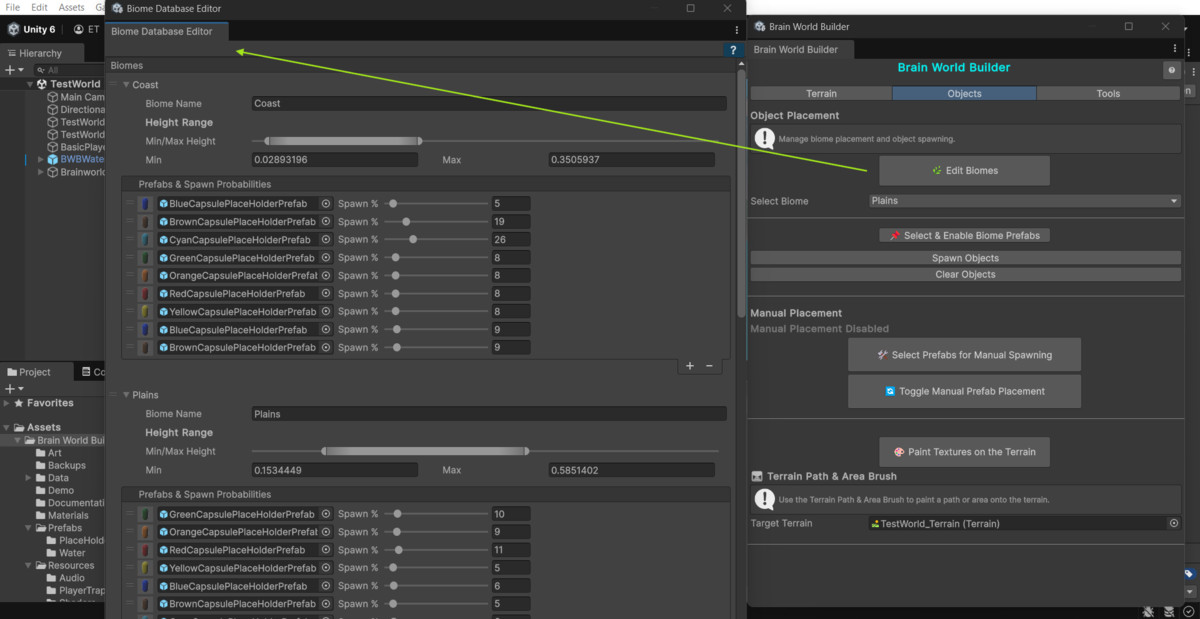The image size is (1200, 619).
Task: Click Toggle Manual Prefab Placement
Action: click(x=964, y=391)
